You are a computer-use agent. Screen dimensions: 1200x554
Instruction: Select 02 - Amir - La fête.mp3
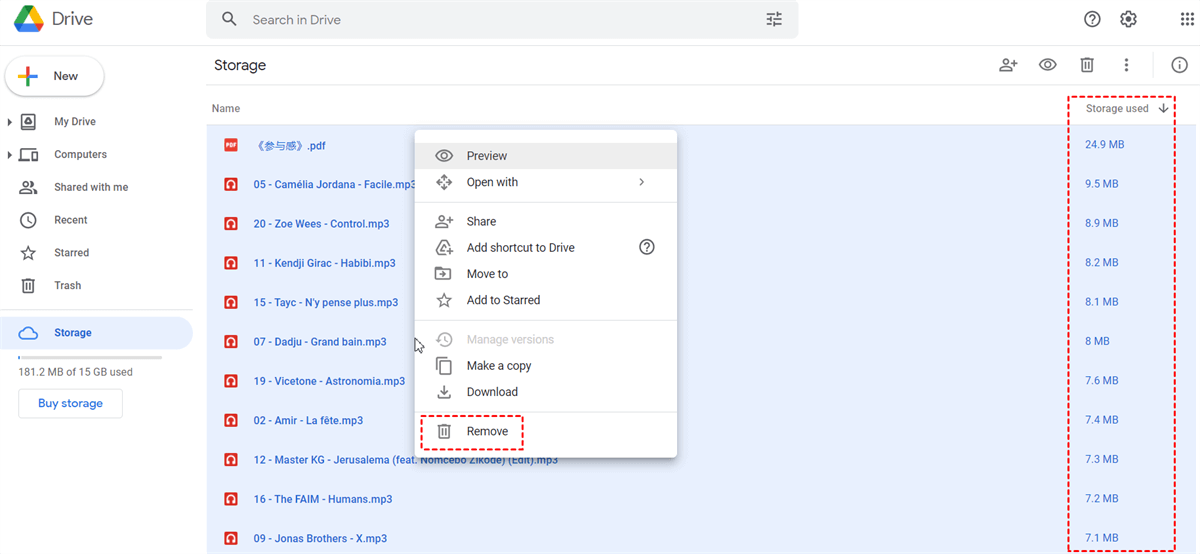pyautogui.click(x=308, y=421)
